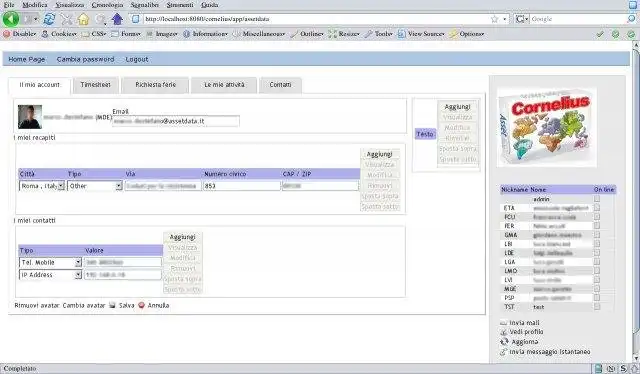Click the Cambia password link
This screenshot has width=640, height=374.
(x=85, y=59)
